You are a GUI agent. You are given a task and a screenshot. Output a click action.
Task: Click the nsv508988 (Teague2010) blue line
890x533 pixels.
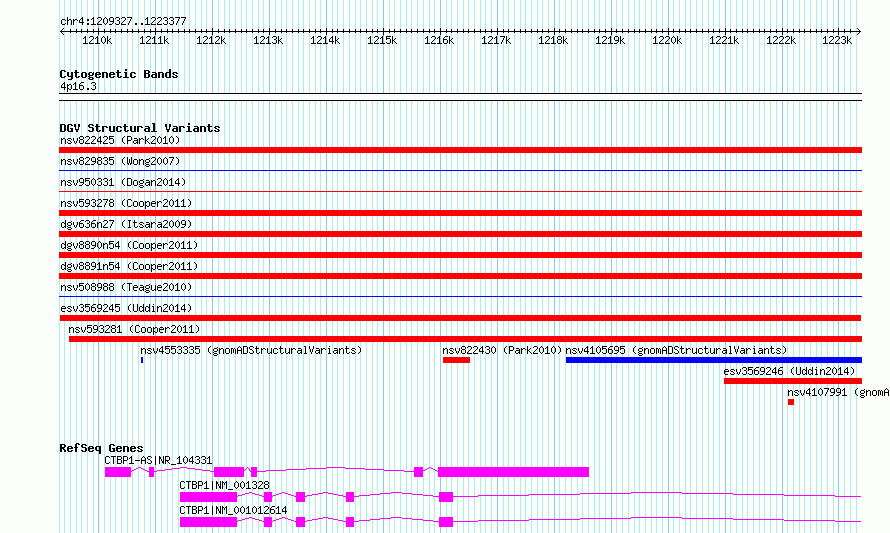tap(460, 296)
